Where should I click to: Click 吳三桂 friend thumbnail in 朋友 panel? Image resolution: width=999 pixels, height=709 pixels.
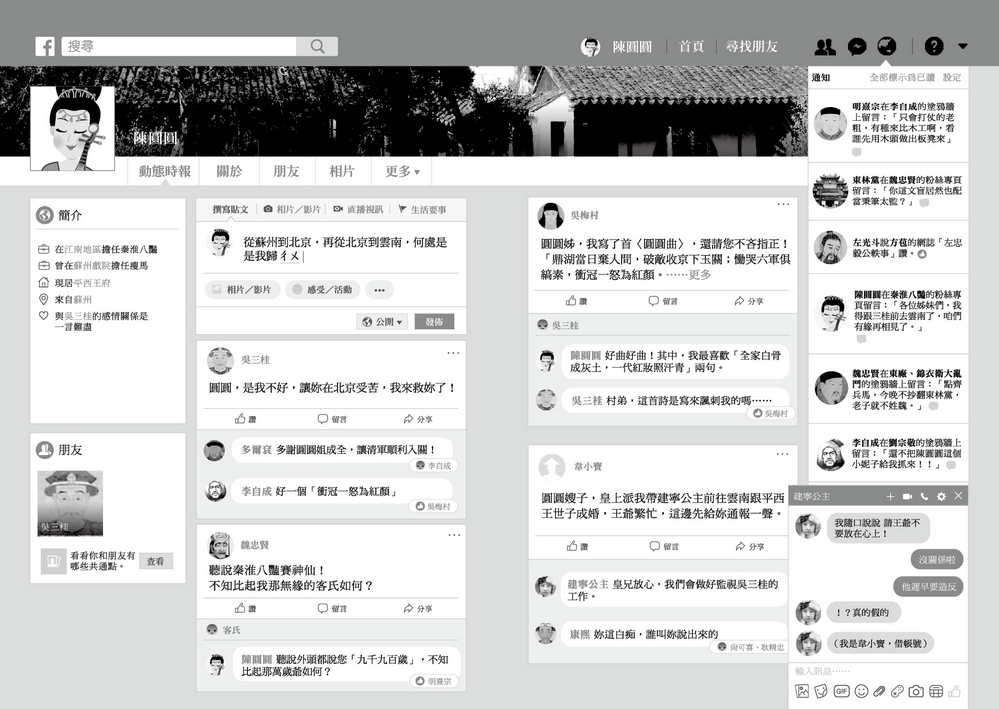[70, 503]
